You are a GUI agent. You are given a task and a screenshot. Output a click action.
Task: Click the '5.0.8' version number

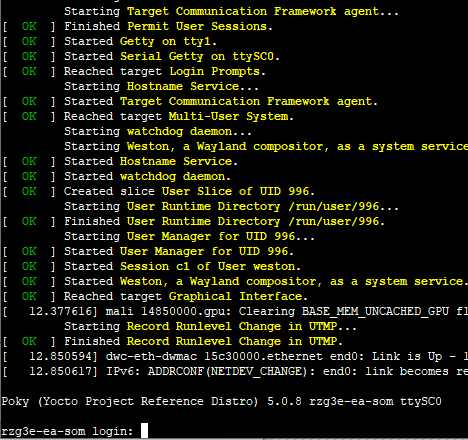coord(284,401)
